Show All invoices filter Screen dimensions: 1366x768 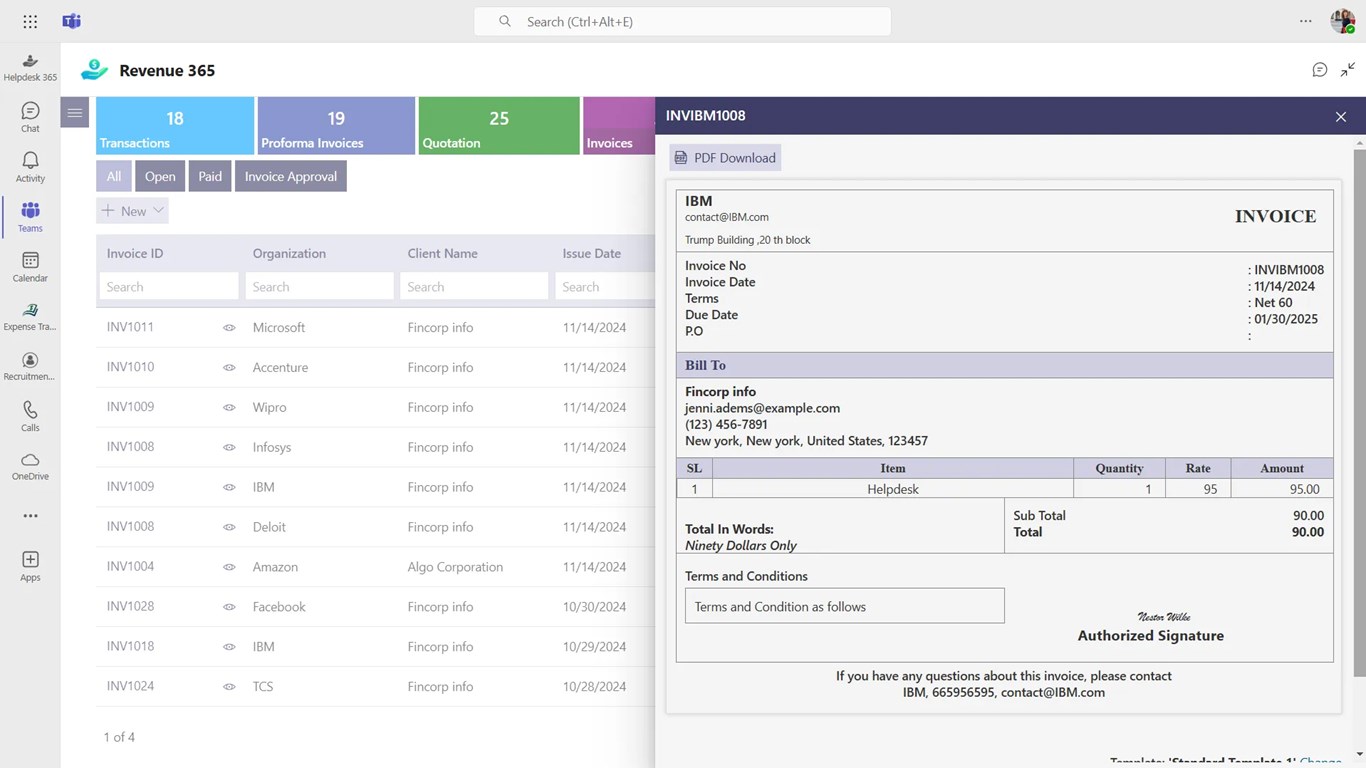[114, 176]
